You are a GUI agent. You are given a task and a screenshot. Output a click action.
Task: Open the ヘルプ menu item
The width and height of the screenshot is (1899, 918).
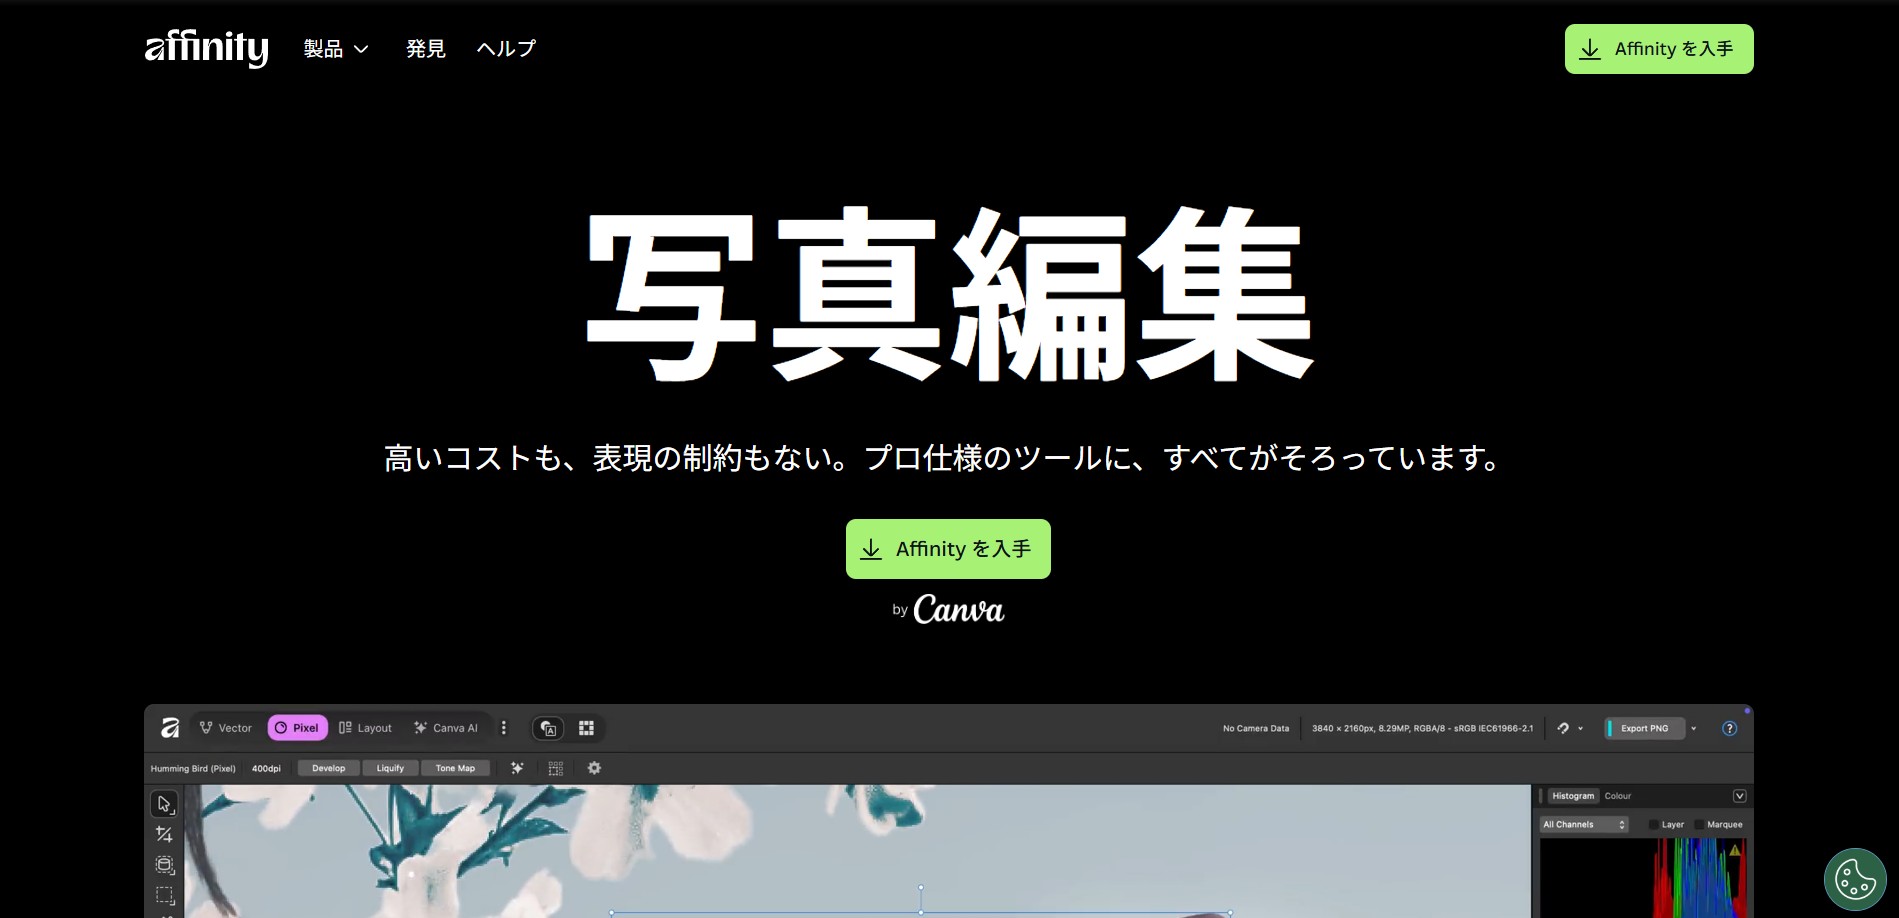tap(506, 49)
